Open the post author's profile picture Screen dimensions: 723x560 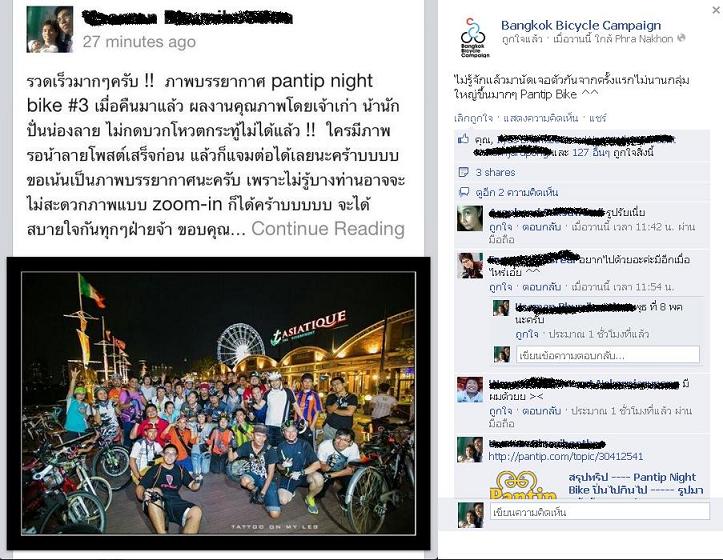coord(50,30)
